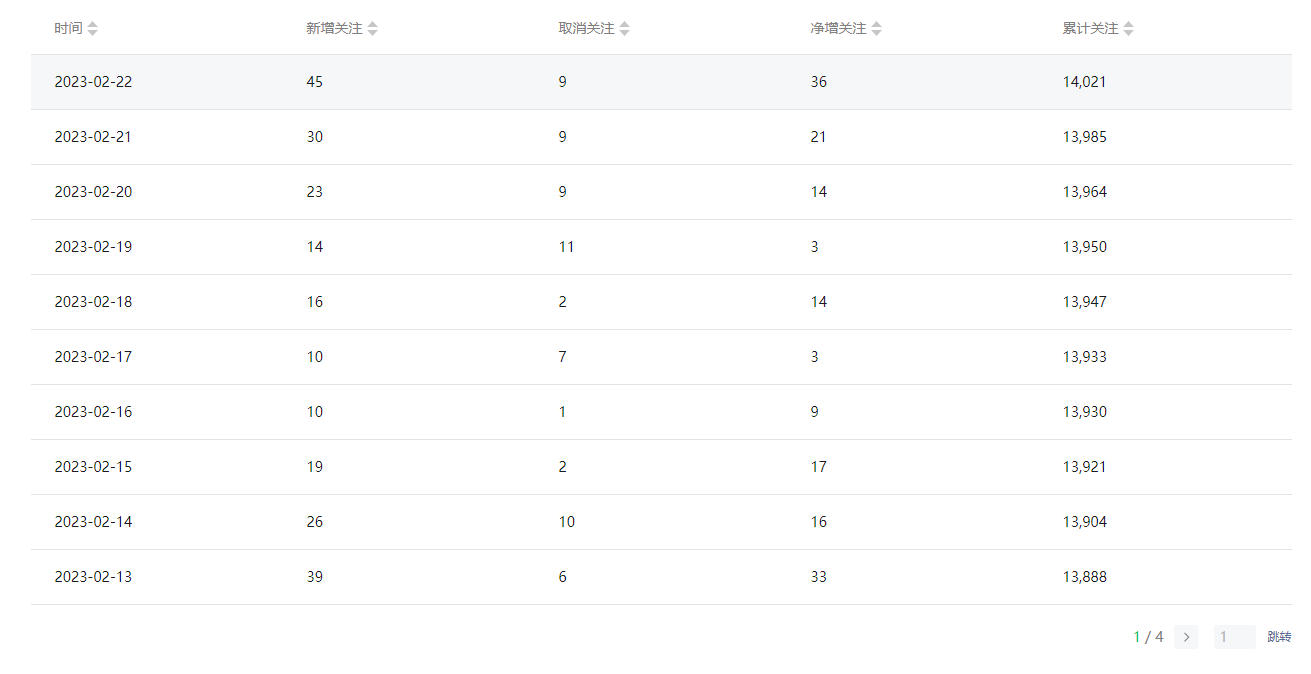Select the 2023-02-13 row date
The width and height of the screenshot is (1311, 674).
tap(93, 577)
